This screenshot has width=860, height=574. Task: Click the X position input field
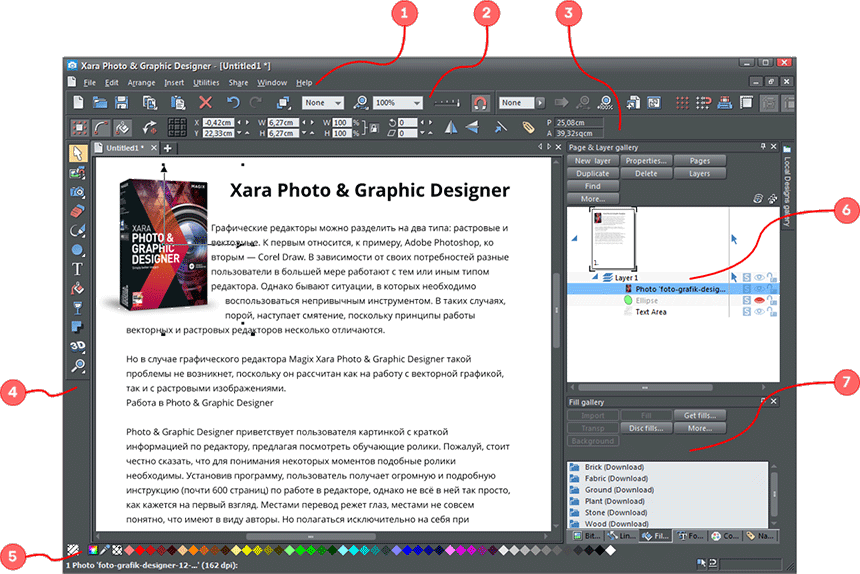coord(218,123)
